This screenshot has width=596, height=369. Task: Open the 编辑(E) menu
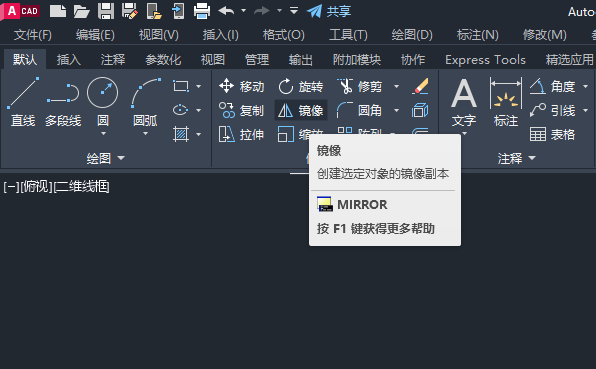click(x=95, y=35)
